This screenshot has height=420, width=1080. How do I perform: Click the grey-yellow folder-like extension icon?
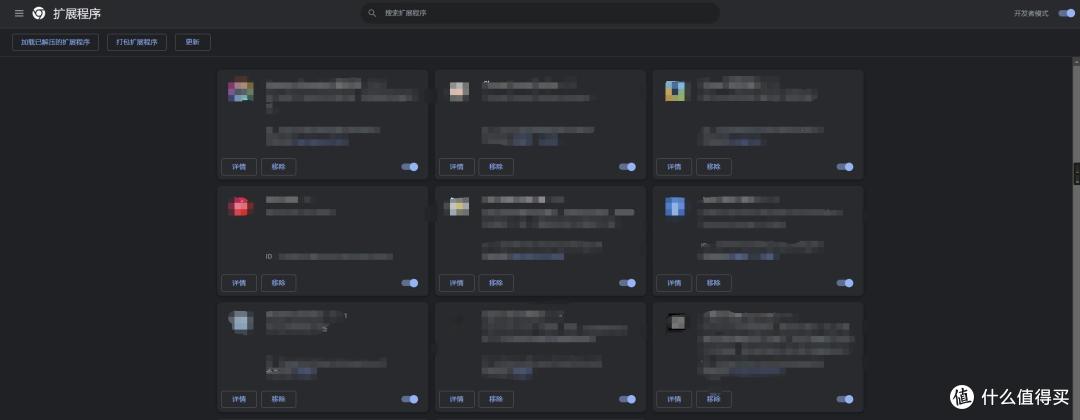coord(459,206)
